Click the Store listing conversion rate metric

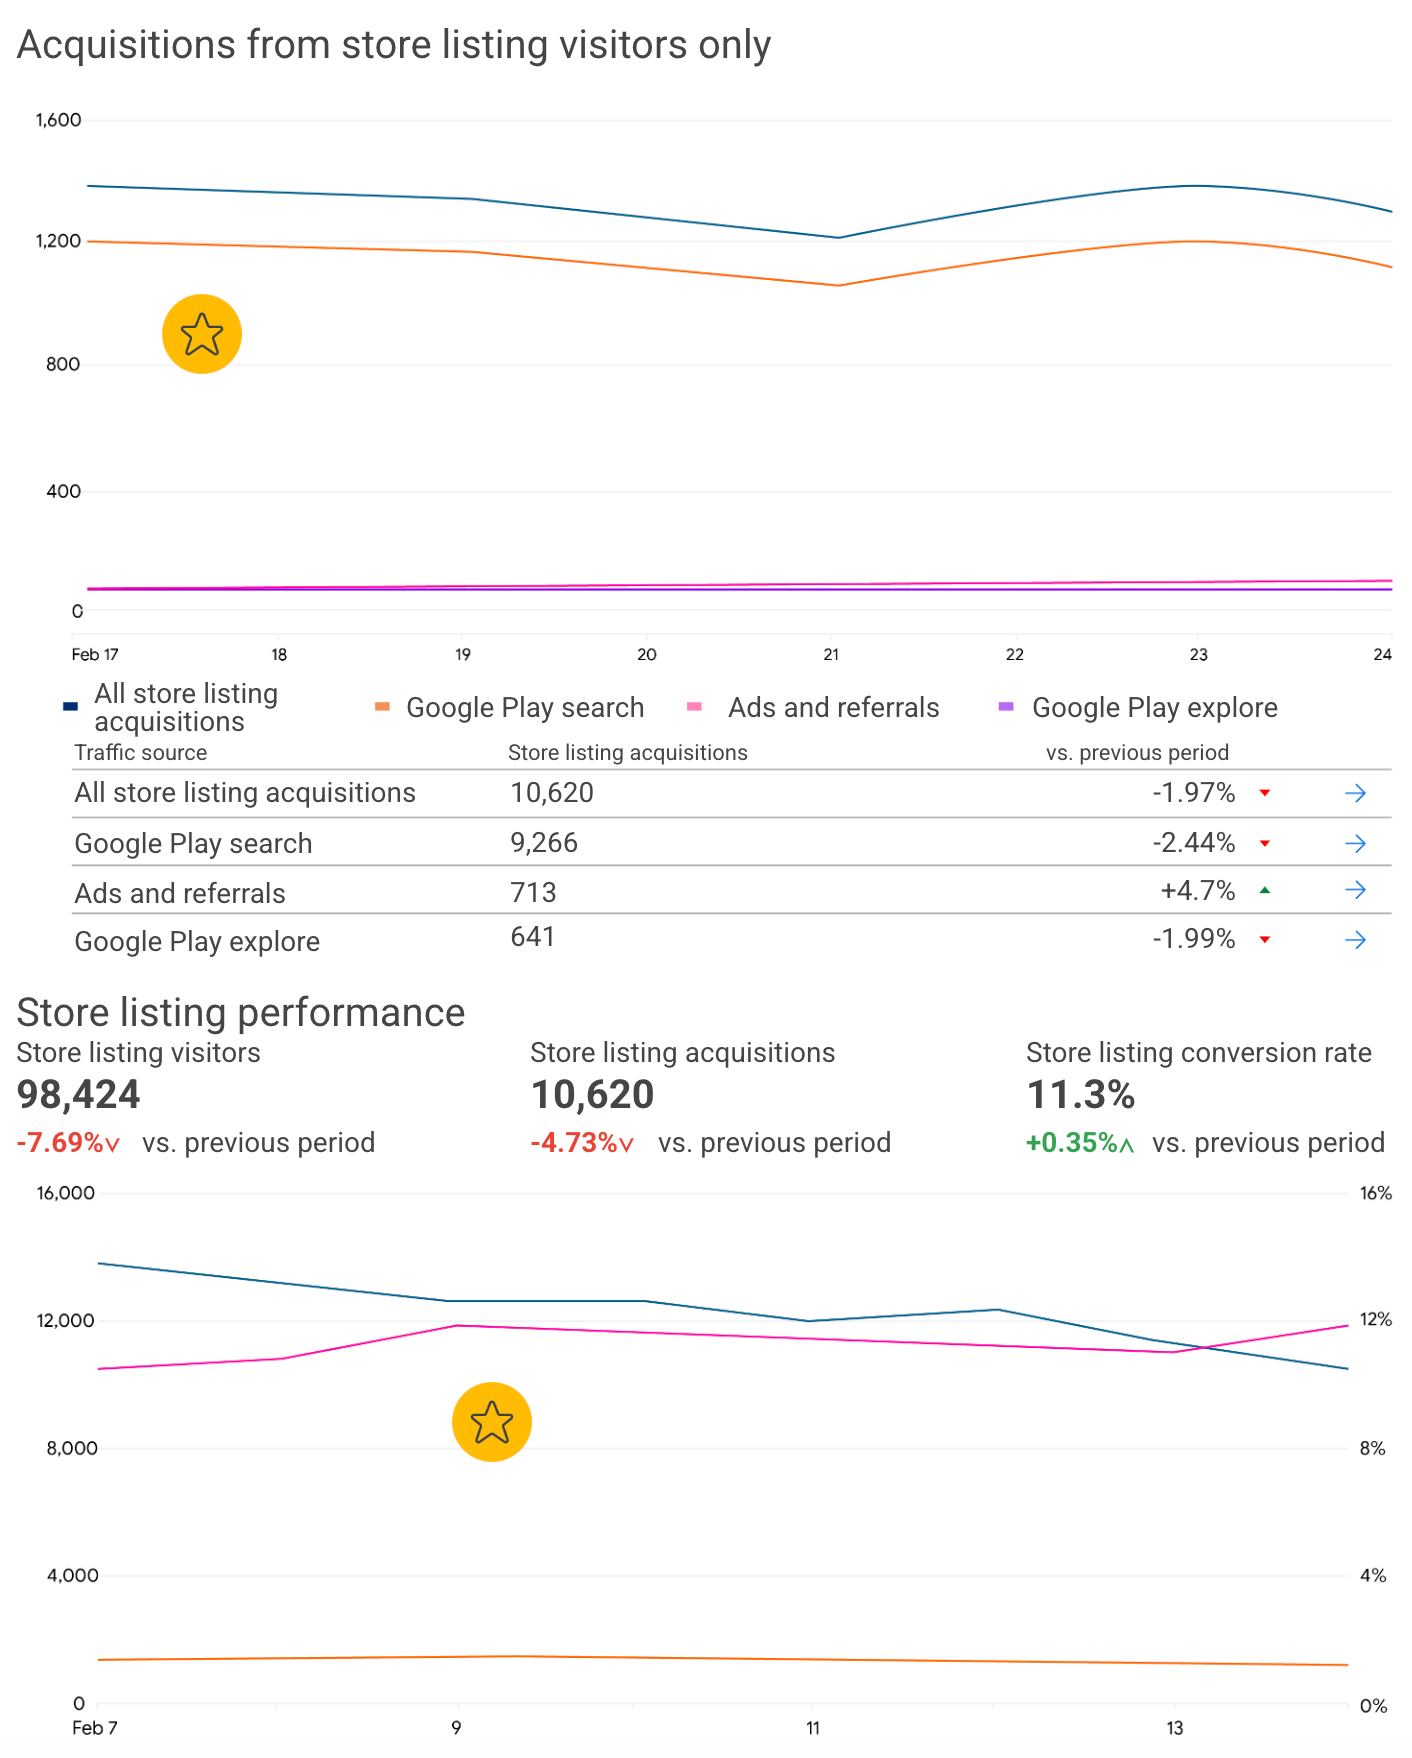point(1205,1098)
